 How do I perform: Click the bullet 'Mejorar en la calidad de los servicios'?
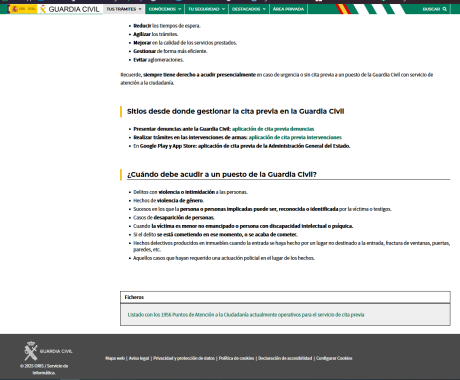185,43
